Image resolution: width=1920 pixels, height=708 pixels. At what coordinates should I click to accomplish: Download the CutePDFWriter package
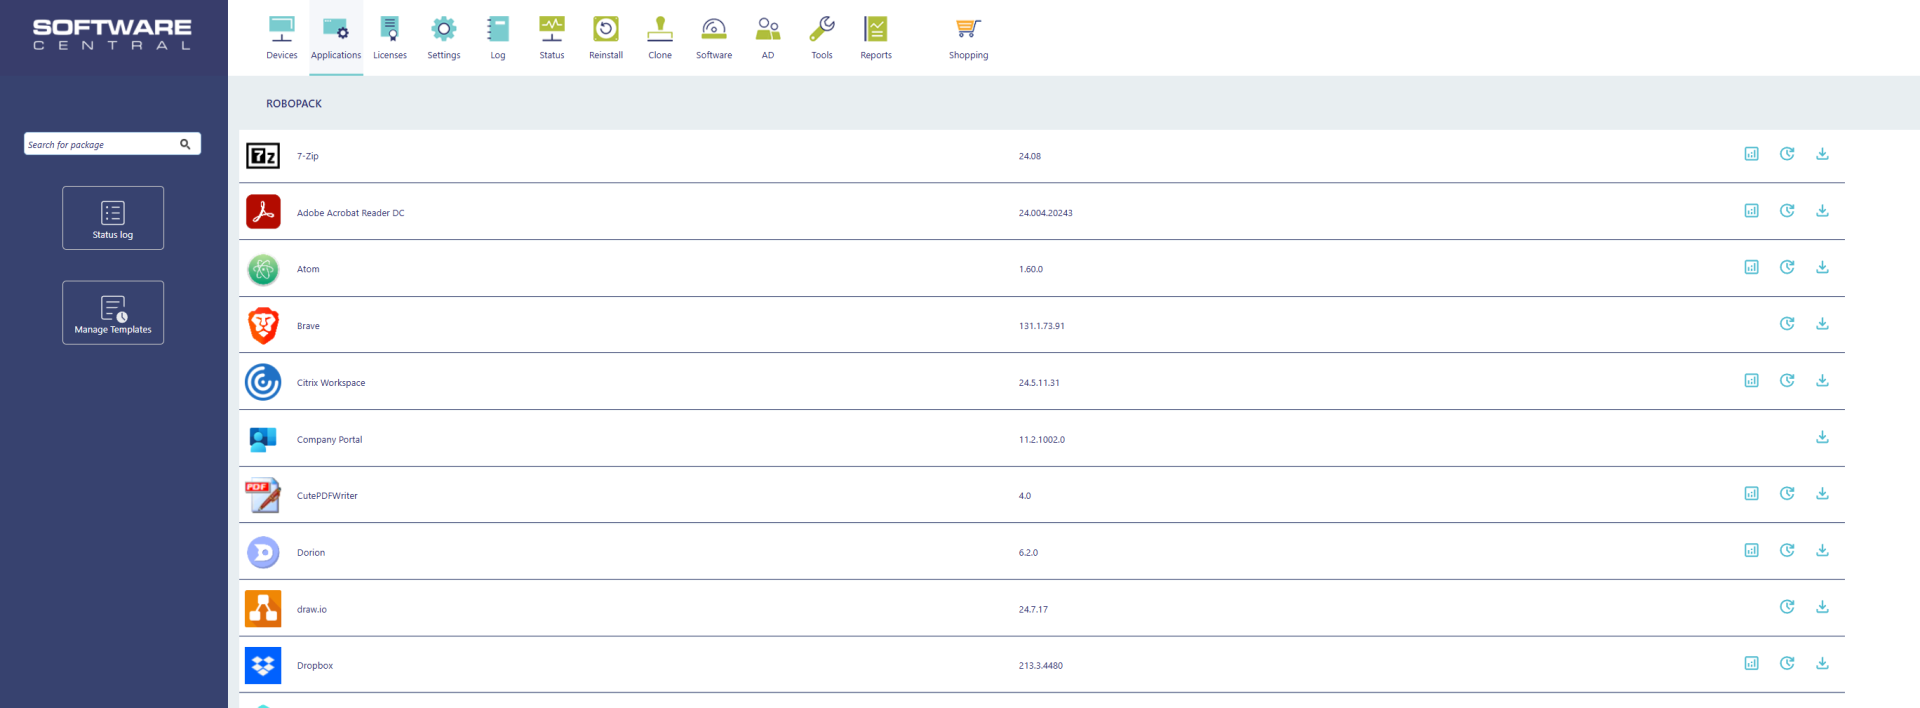click(1822, 494)
